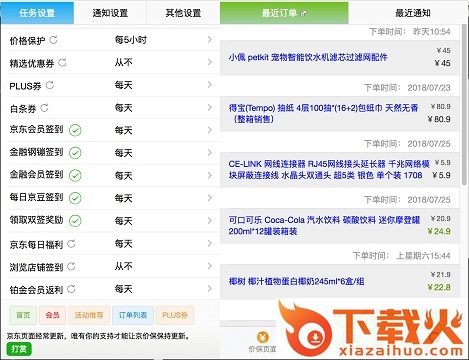Switch to 通知设置 tab
469x360 pixels.
tap(110, 13)
